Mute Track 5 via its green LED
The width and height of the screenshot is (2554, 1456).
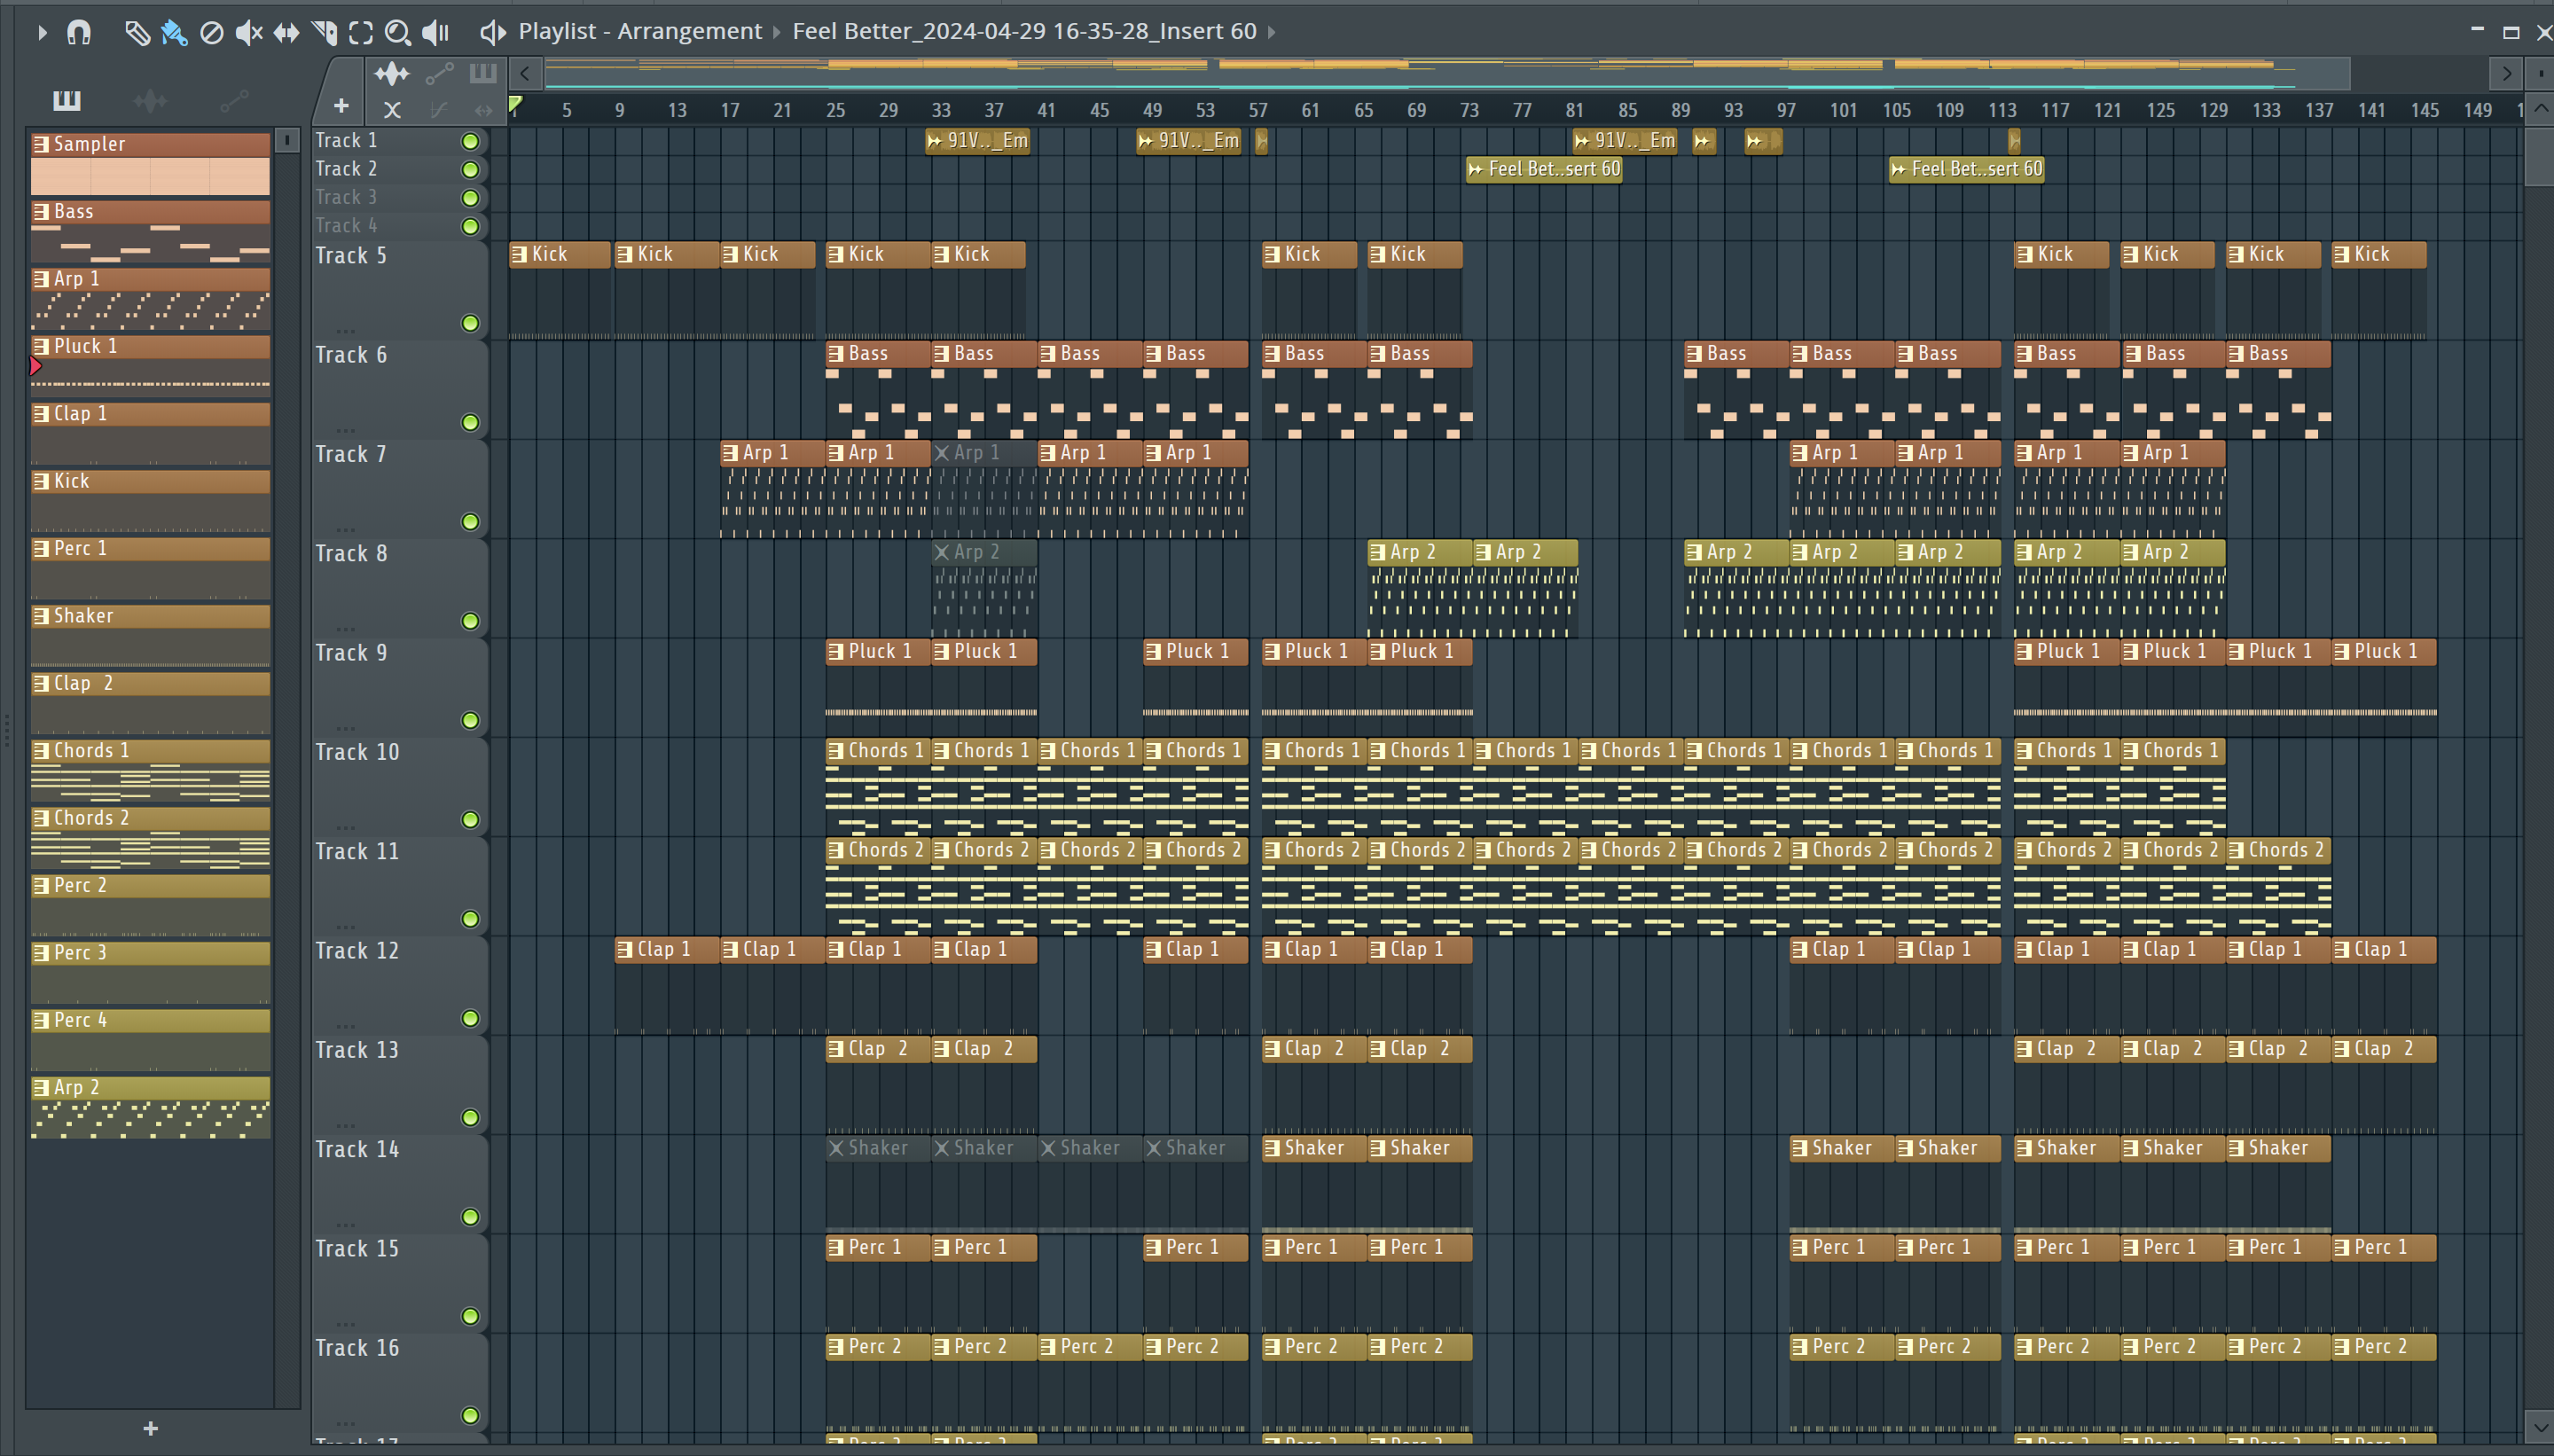(470, 323)
